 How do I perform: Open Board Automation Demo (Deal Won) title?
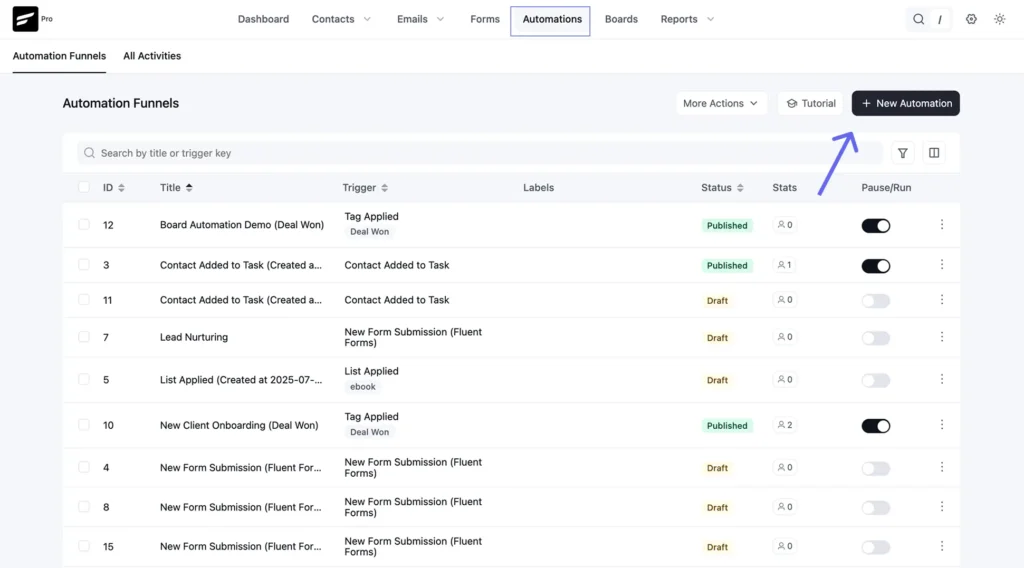(242, 225)
